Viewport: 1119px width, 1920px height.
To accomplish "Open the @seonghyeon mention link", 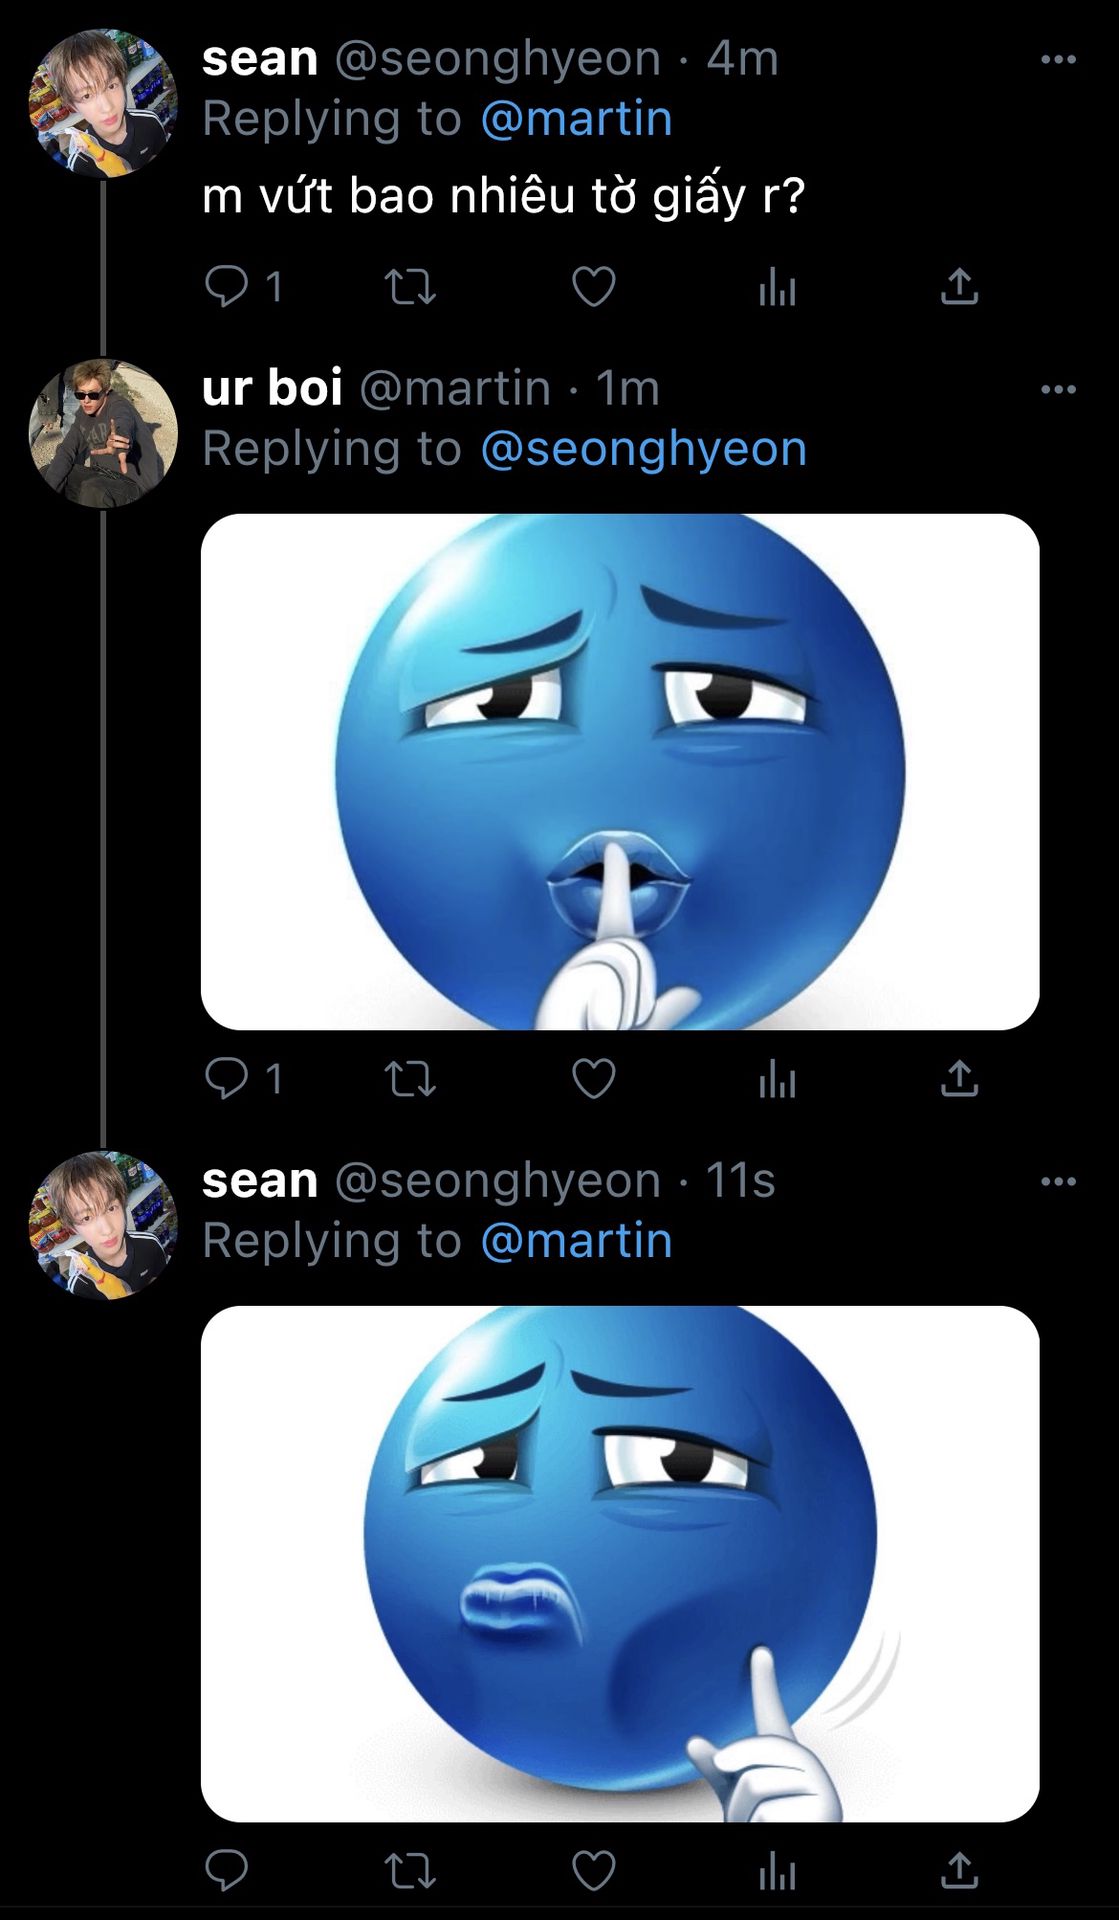I will coord(643,449).
